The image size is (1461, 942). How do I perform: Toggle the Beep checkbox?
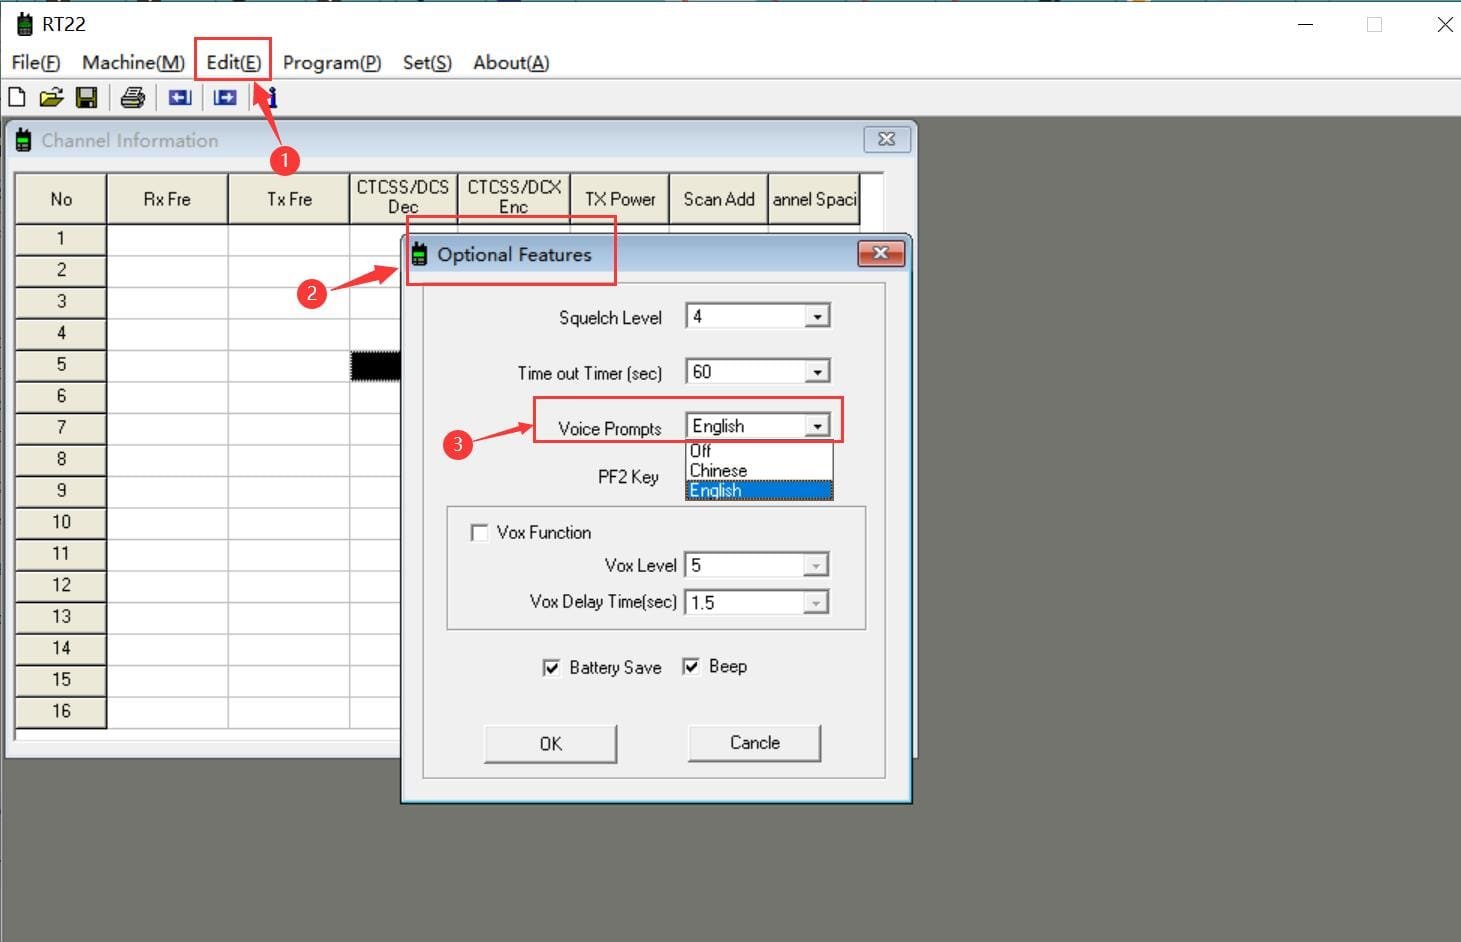[x=691, y=666]
